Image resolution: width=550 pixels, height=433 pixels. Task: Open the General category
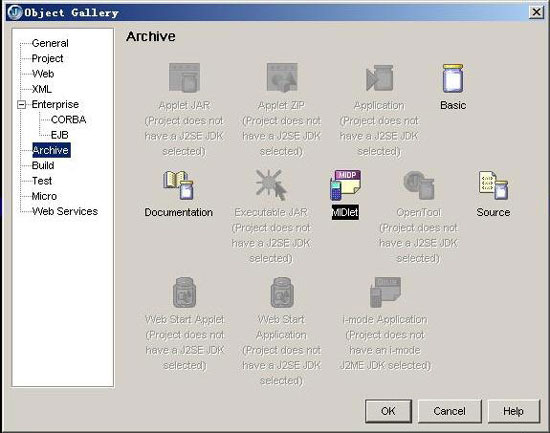tap(50, 43)
